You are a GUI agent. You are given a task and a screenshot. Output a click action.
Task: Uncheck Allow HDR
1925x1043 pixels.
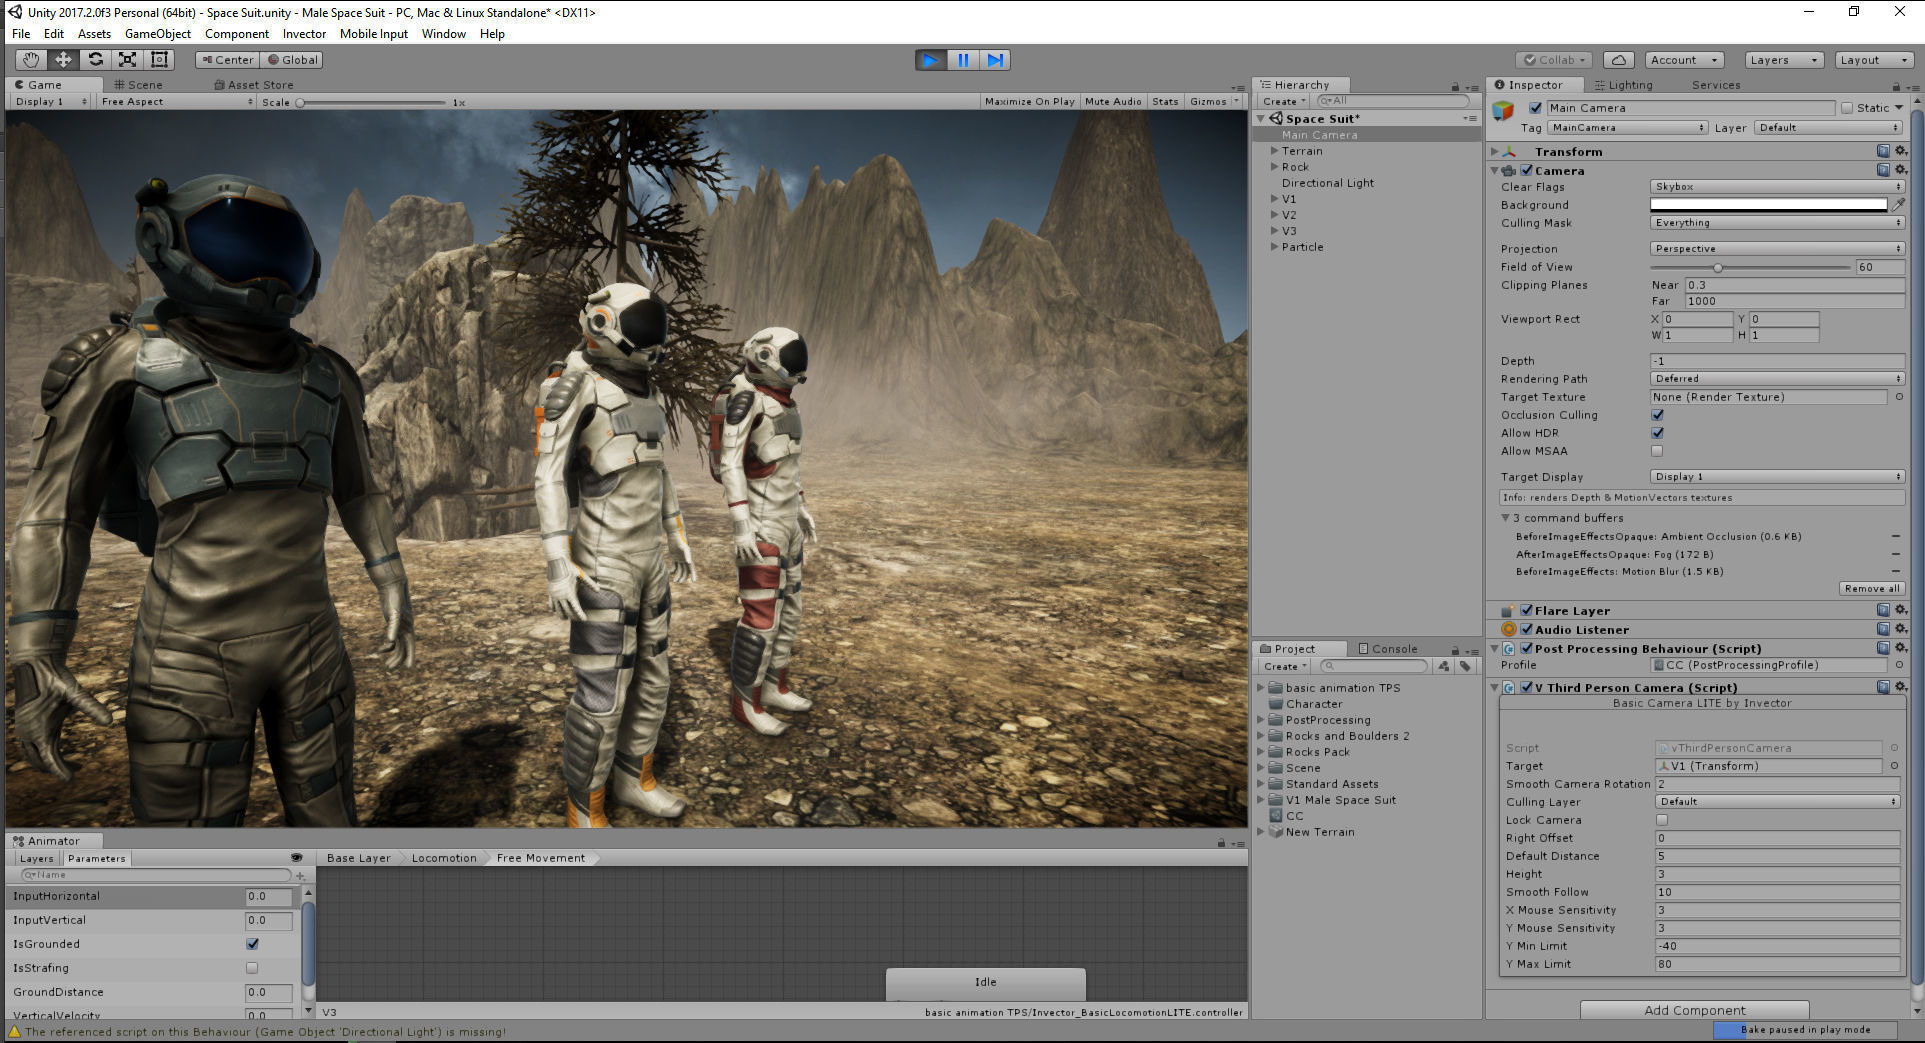[1657, 433]
